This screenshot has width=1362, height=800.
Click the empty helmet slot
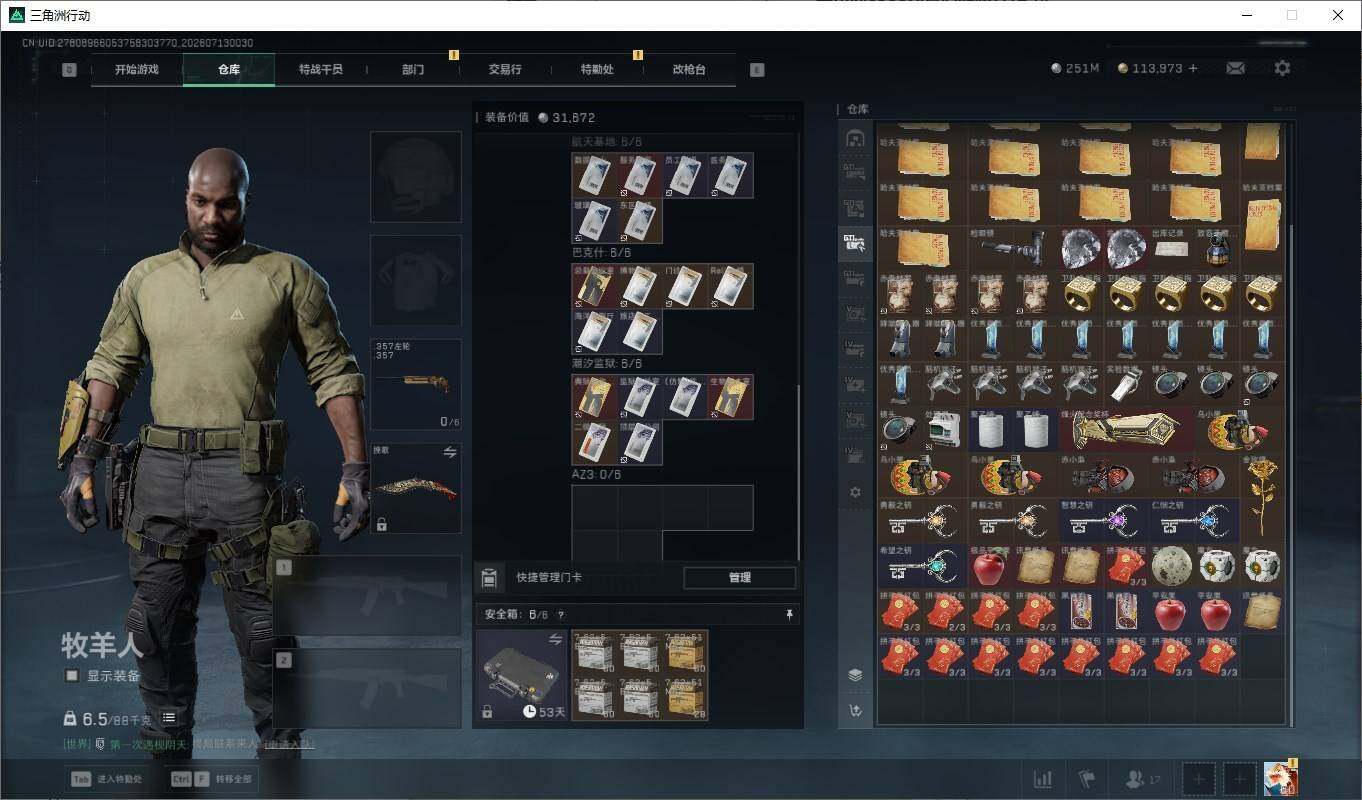click(x=416, y=176)
